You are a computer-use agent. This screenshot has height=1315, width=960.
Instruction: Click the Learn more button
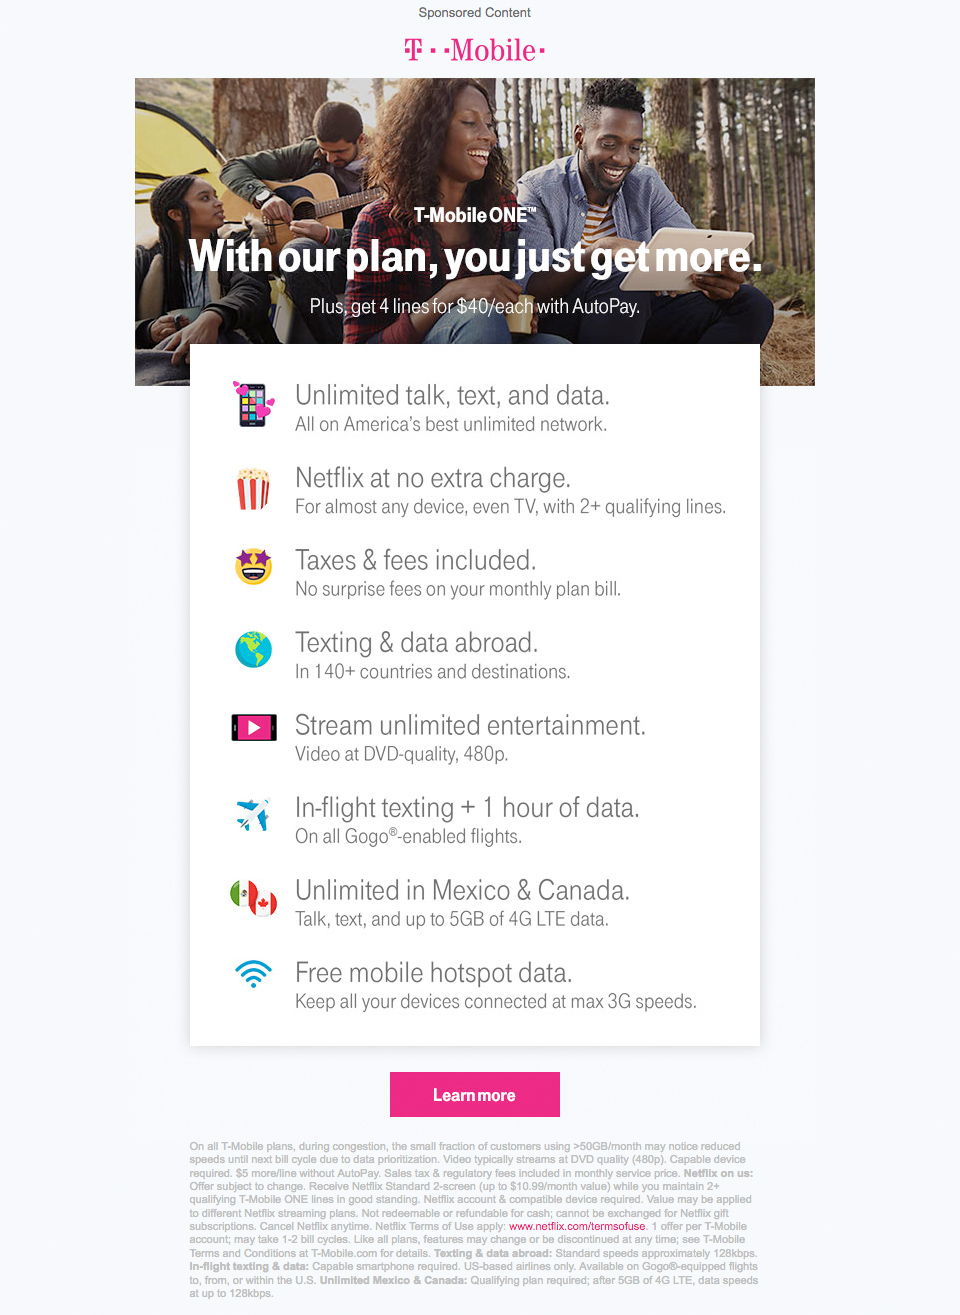click(x=475, y=1095)
